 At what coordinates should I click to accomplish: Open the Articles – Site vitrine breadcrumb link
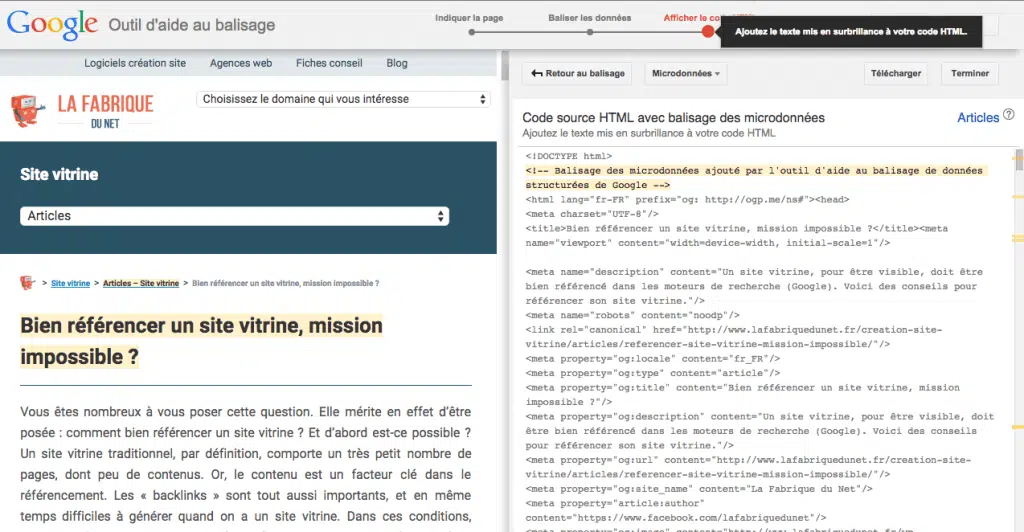[x=141, y=284]
